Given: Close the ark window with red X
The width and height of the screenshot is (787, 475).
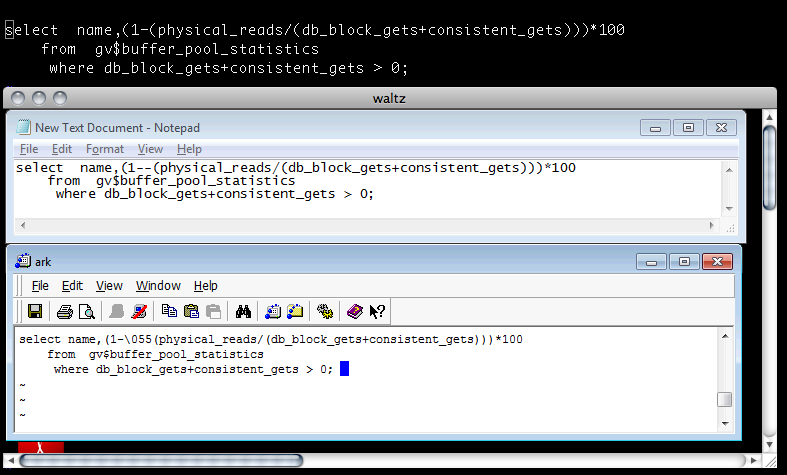Looking at the screenshot, I should pos(717,262).
